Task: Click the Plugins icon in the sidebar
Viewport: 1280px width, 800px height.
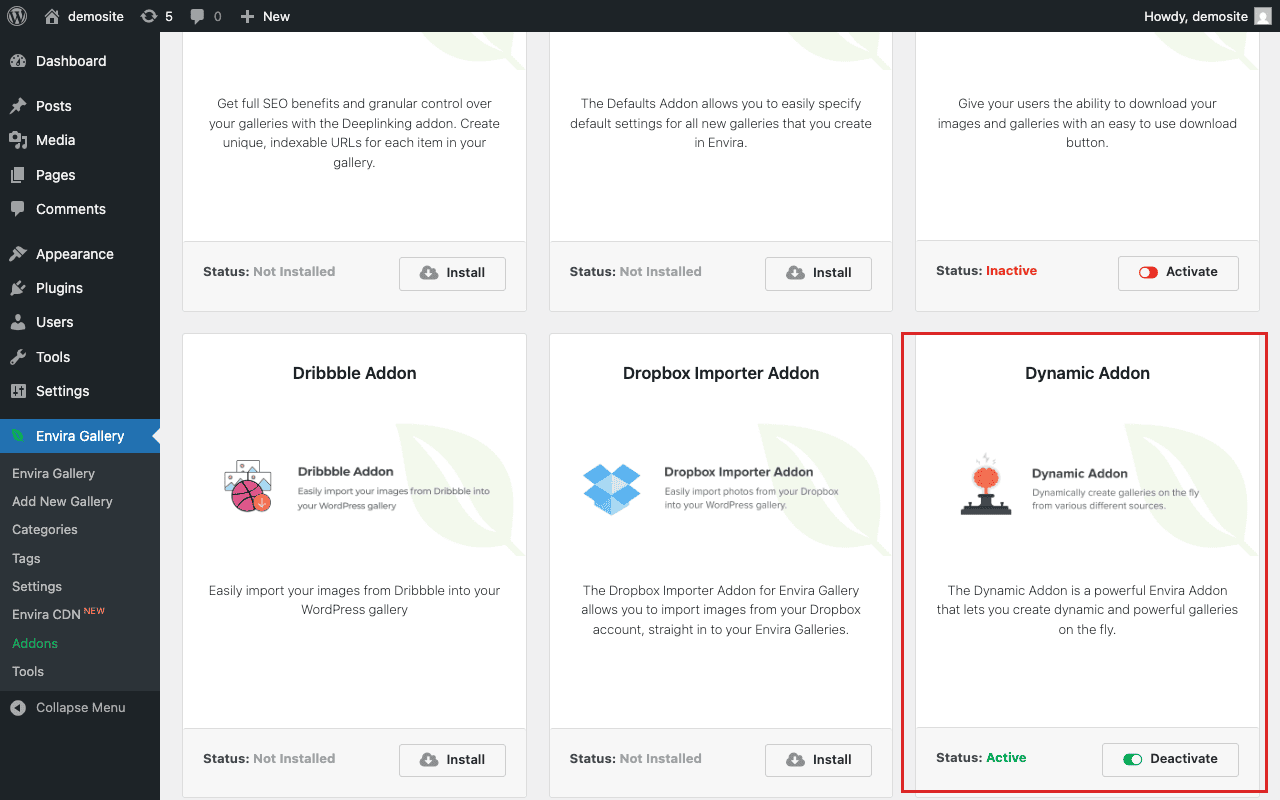Action: pyautogui.click(x=22, y=288)
